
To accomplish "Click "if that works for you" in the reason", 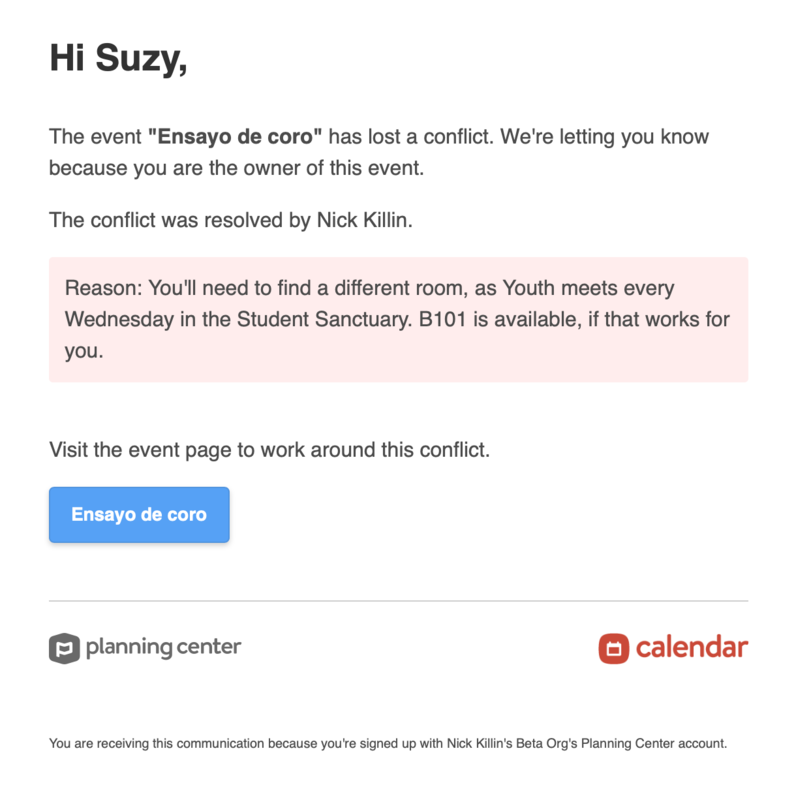I will coord(640,320).
